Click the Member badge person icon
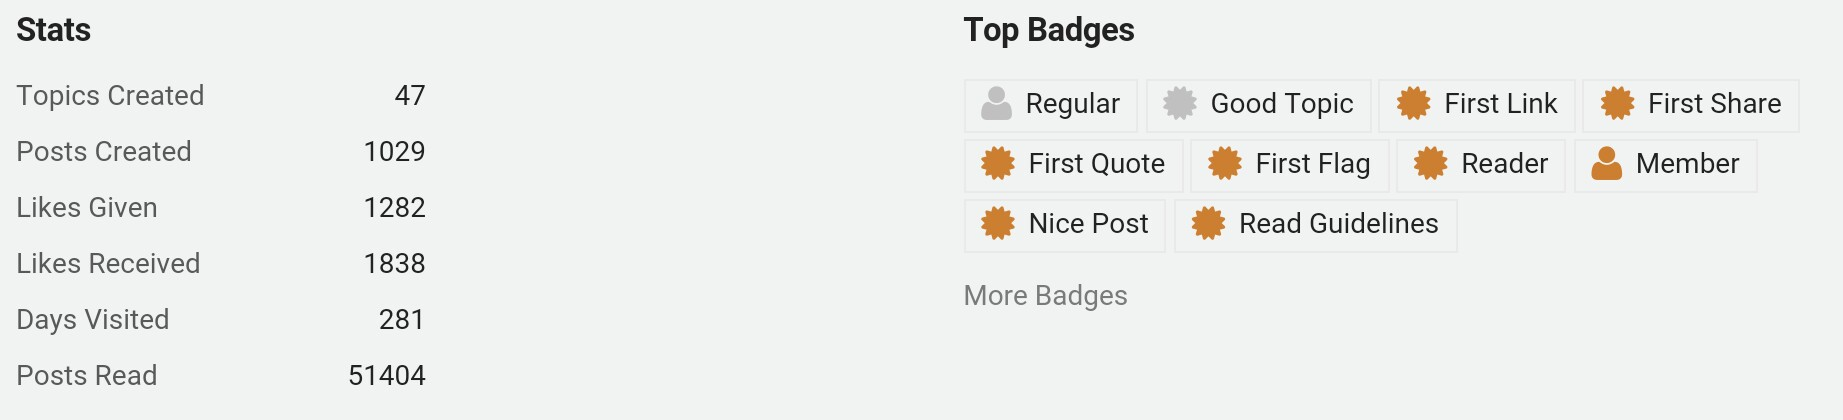1843x420 pixels. coord(1606,164)
